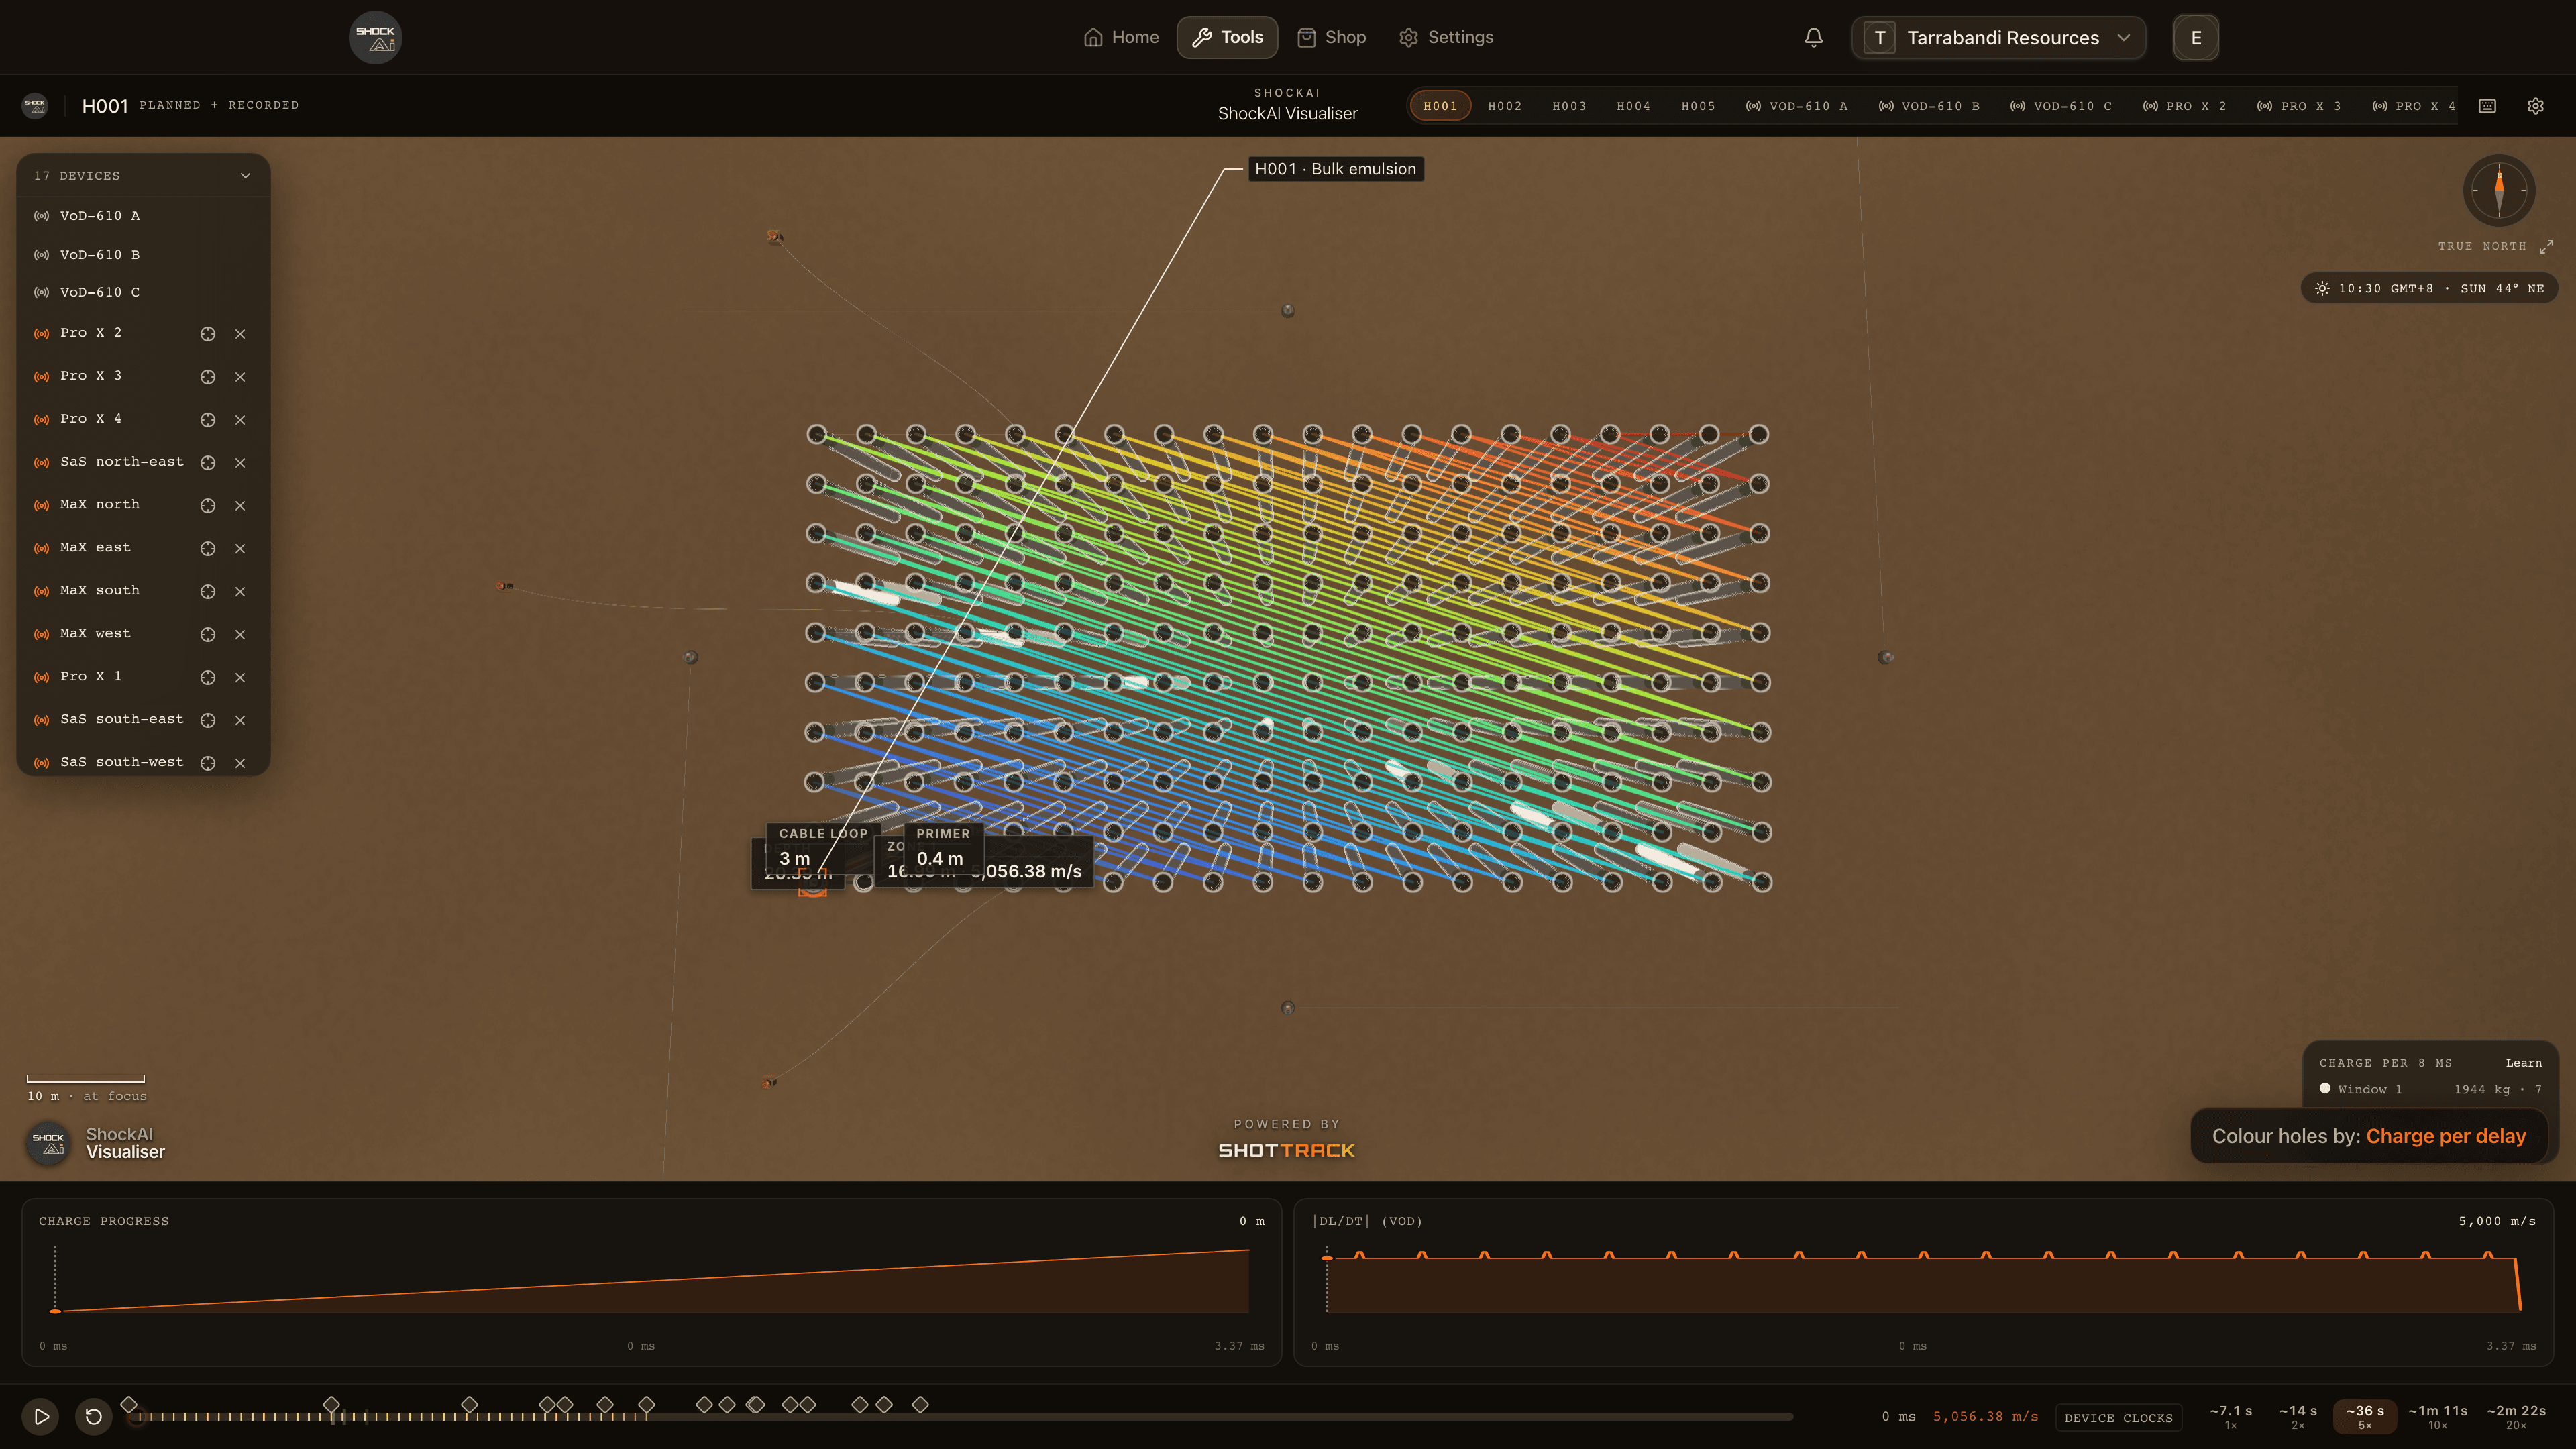
Task: Open the Tools menu
Action: pos(1227,37)
